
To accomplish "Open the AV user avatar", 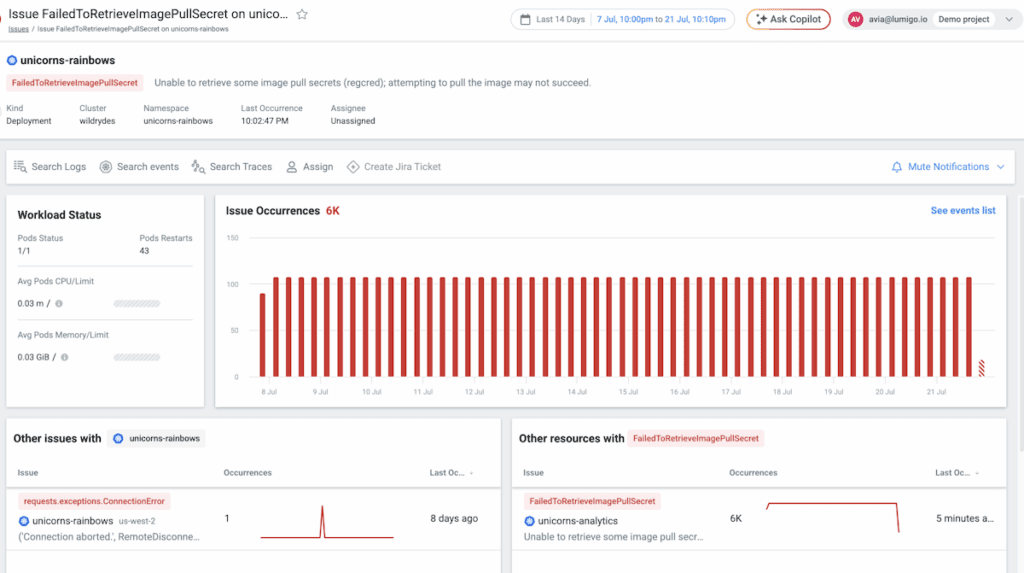I will pyautogui.click(x=856, y=19).
